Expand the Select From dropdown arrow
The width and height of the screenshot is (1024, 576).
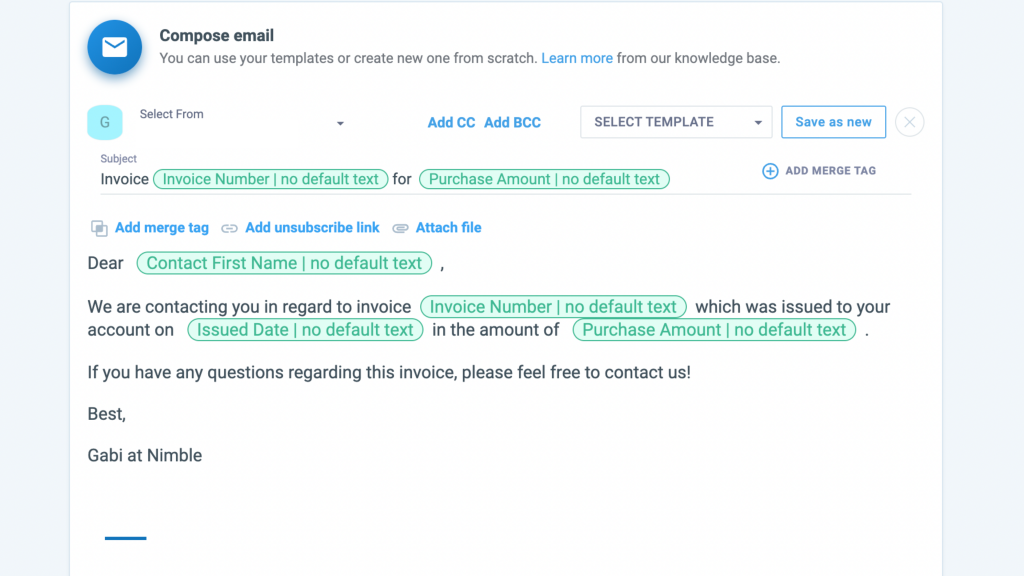[x=340, y=123]
